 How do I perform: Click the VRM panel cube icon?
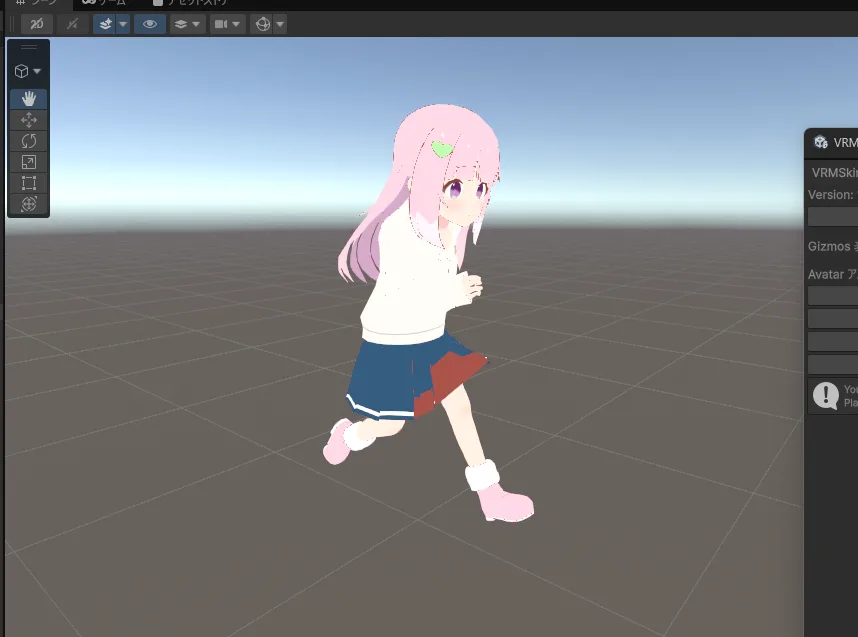(x=820, y=142)
